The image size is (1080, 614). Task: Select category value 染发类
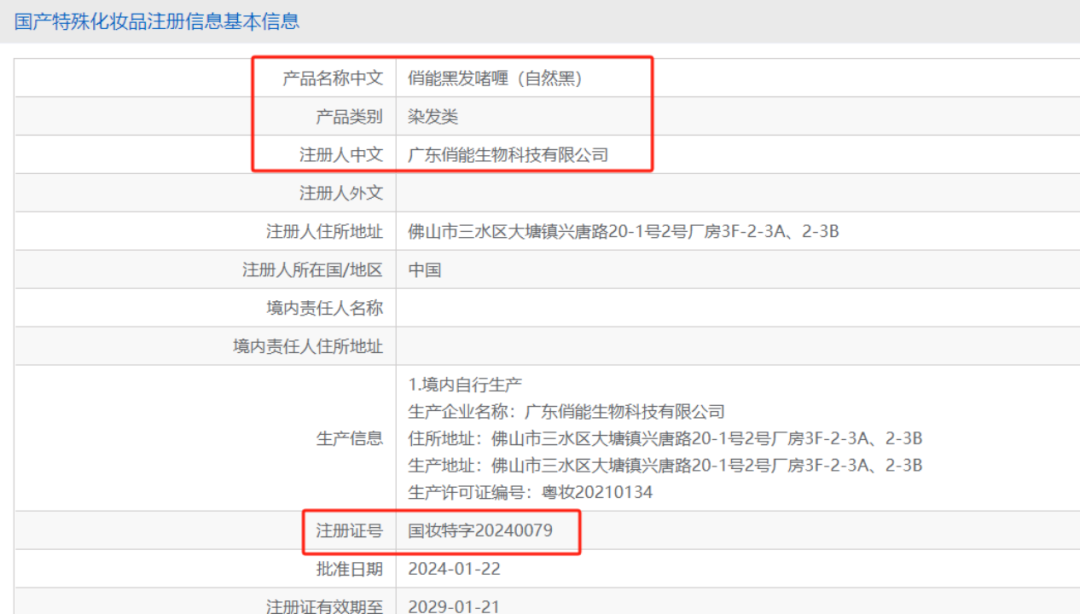pyautogui.click(x=433, y=116)
